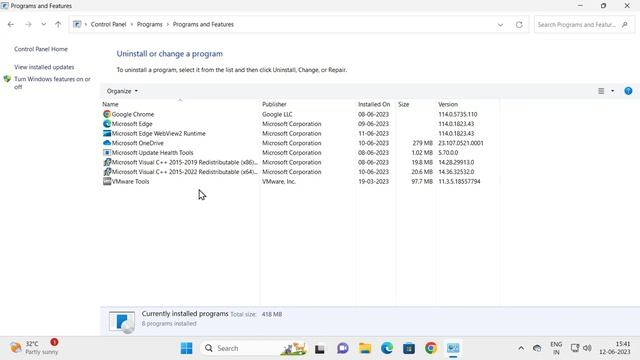
Task: Select the Microsoft OneDrive cloud icon
Action: click(x=107, y=143)
